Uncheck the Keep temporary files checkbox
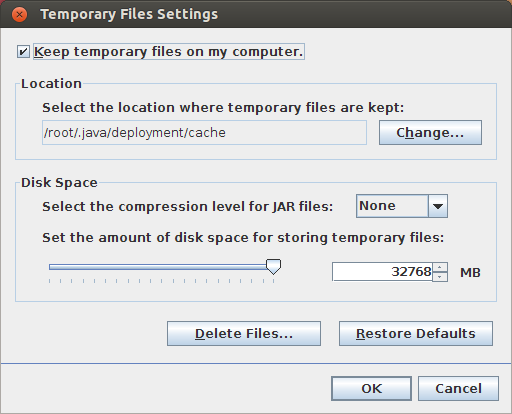 23,52
